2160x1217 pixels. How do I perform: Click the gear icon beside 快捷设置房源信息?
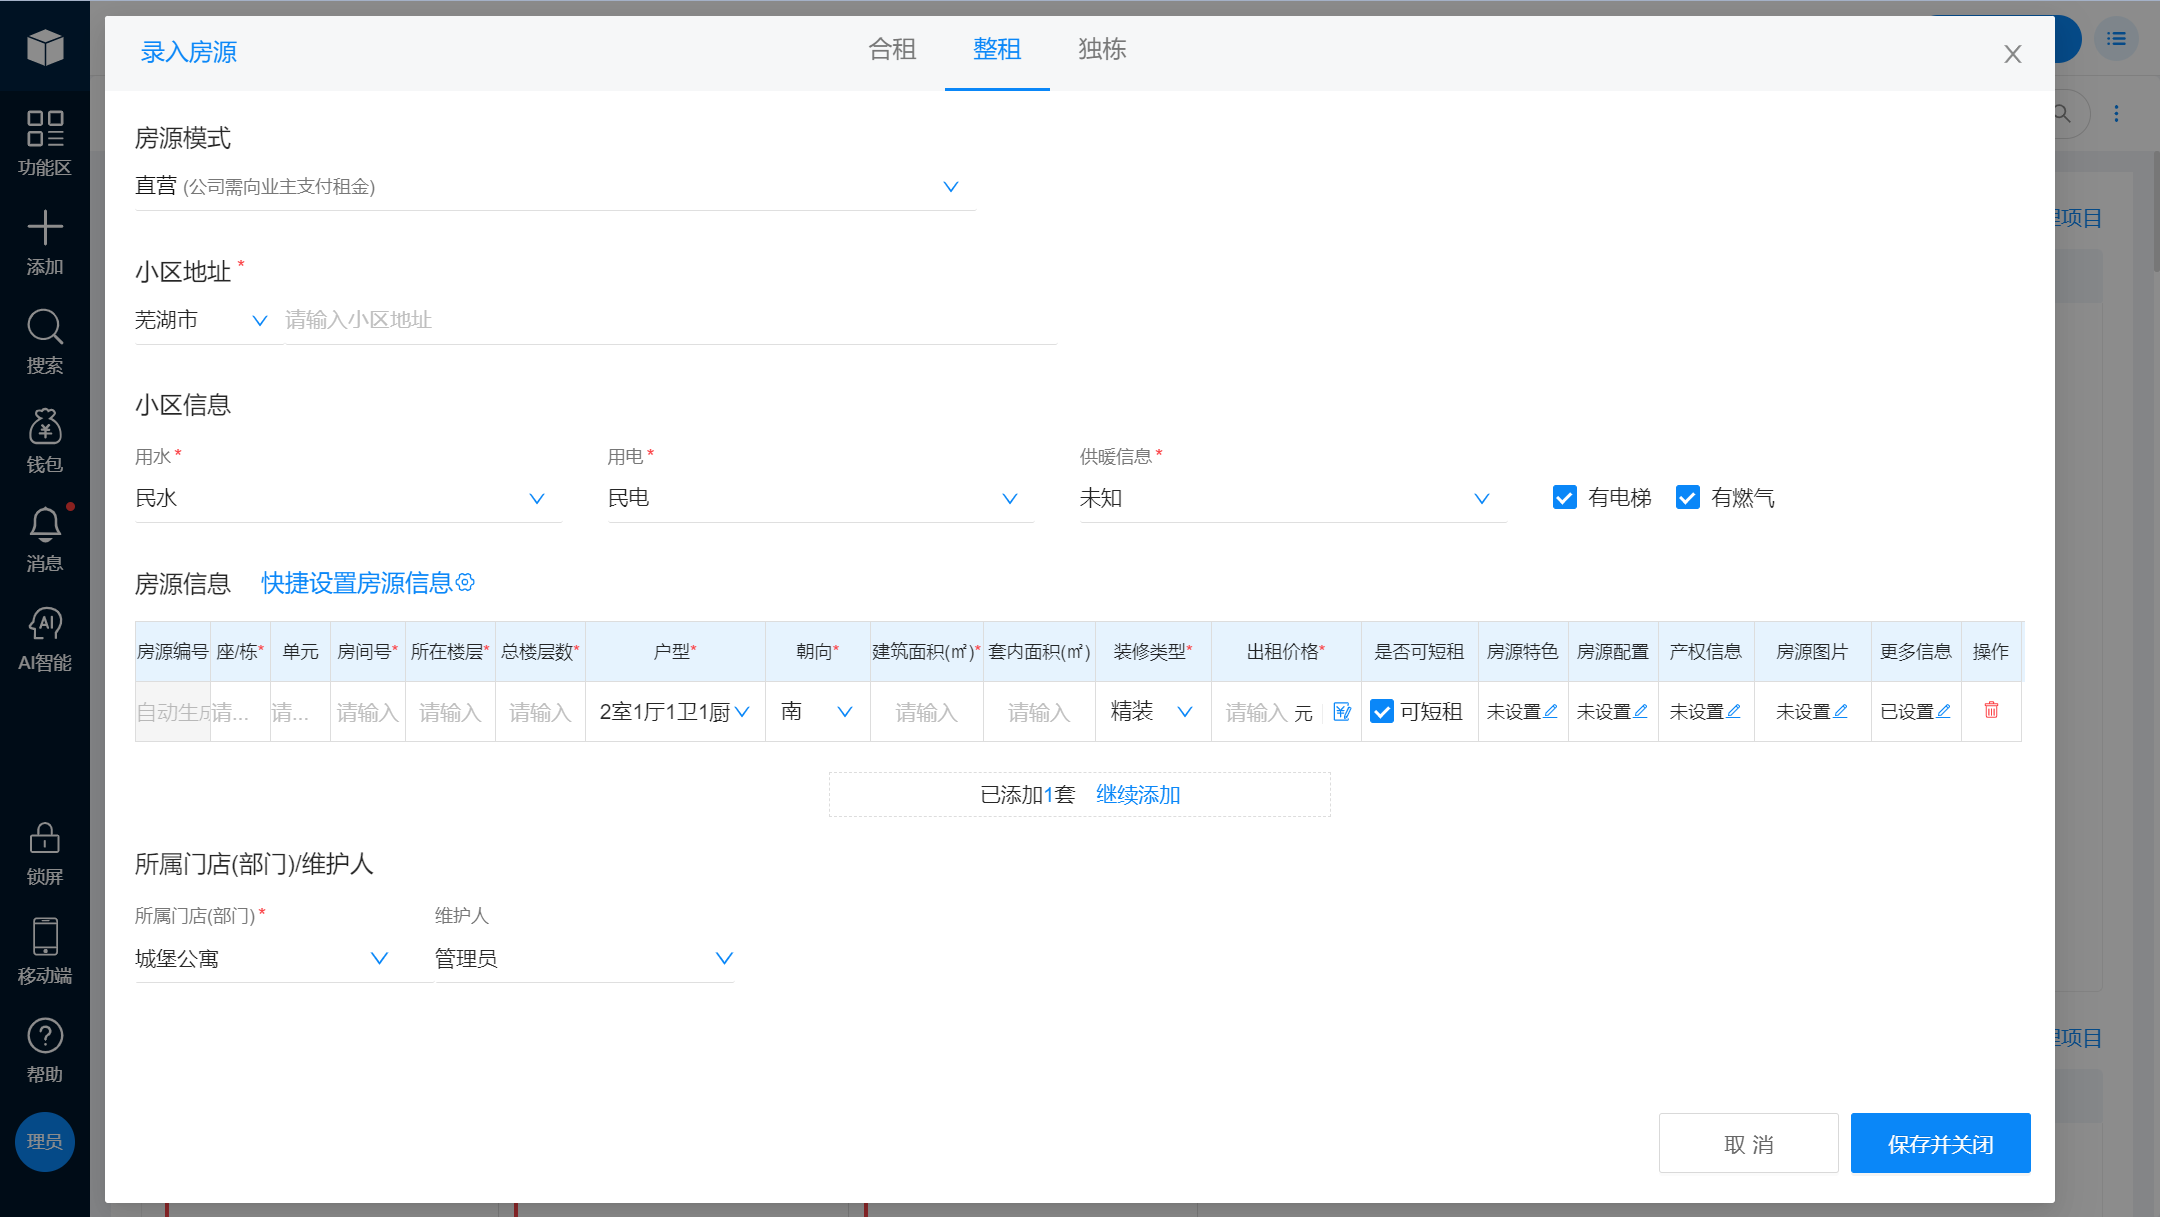[465, 582]
